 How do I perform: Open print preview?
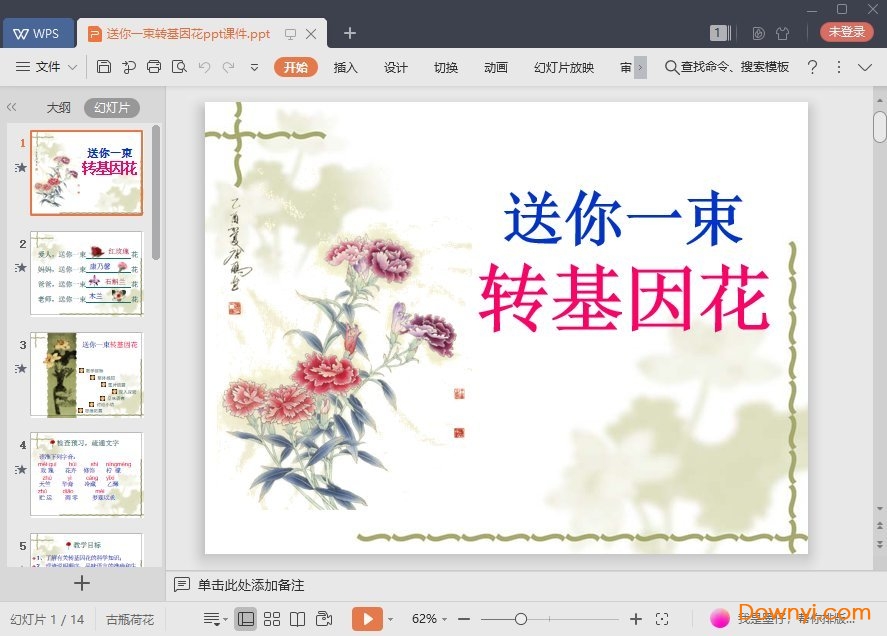click(x=180, y=67)
